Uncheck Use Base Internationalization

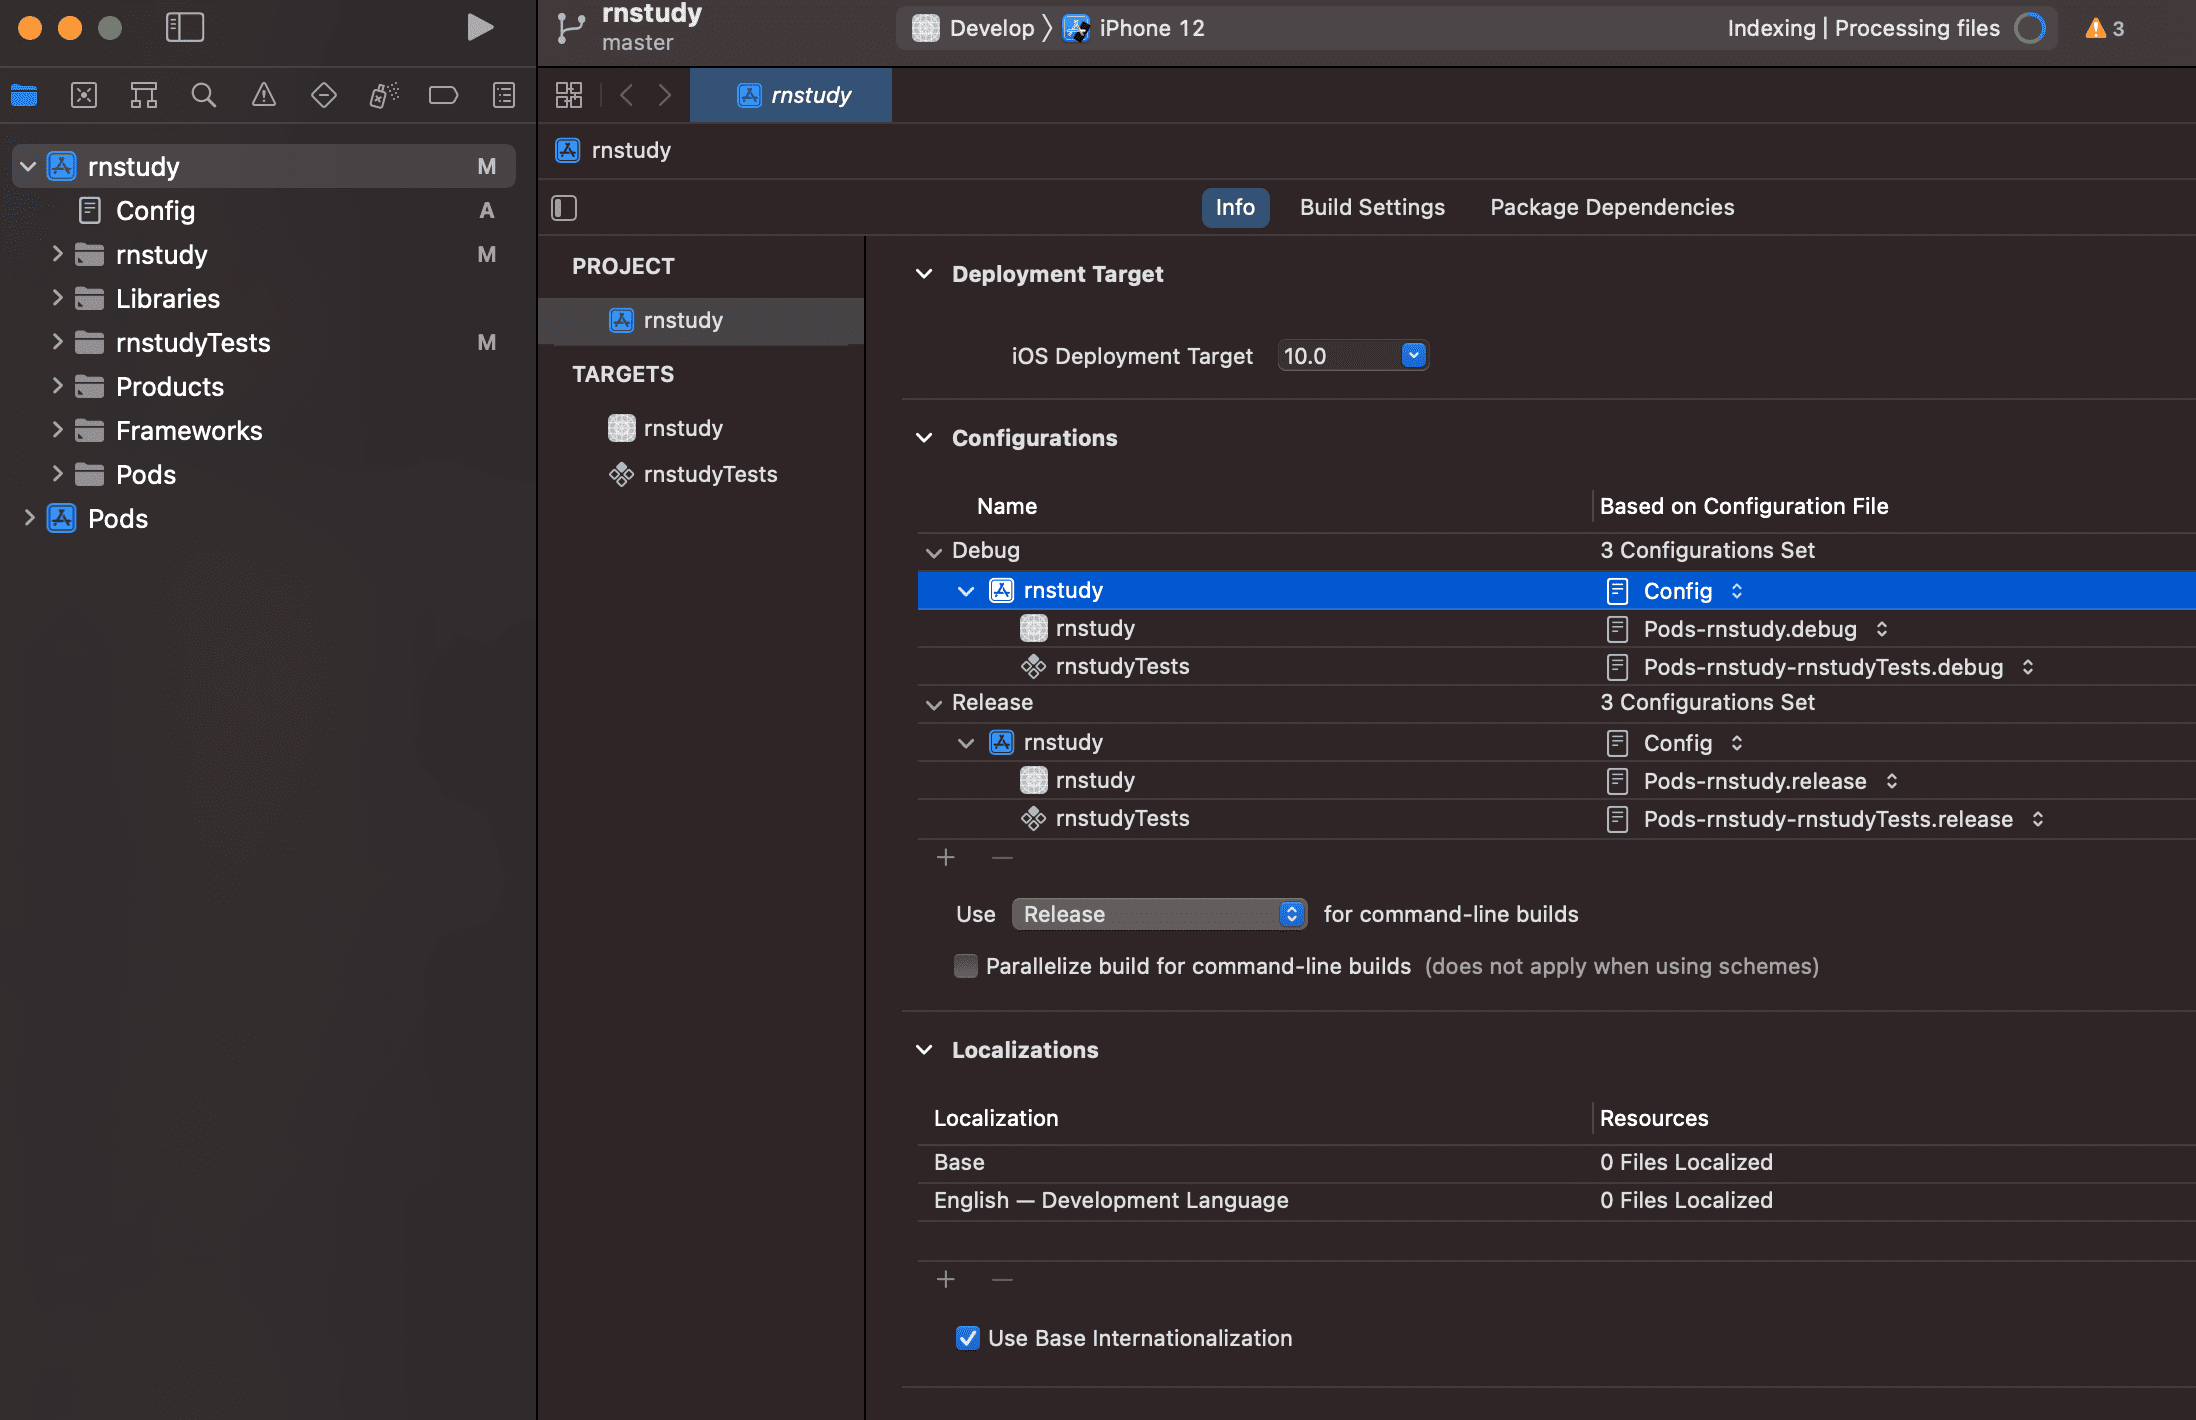pos(968,1338)
